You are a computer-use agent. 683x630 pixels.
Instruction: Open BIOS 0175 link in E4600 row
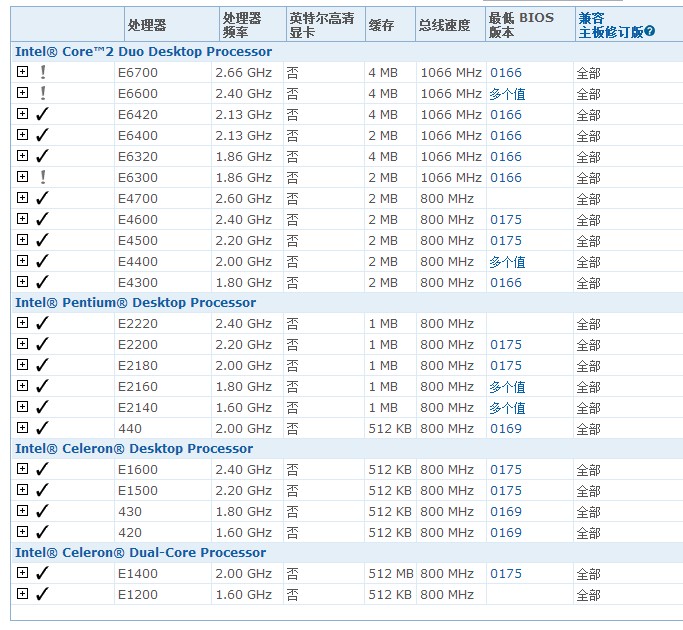click(x=506, y=220)
